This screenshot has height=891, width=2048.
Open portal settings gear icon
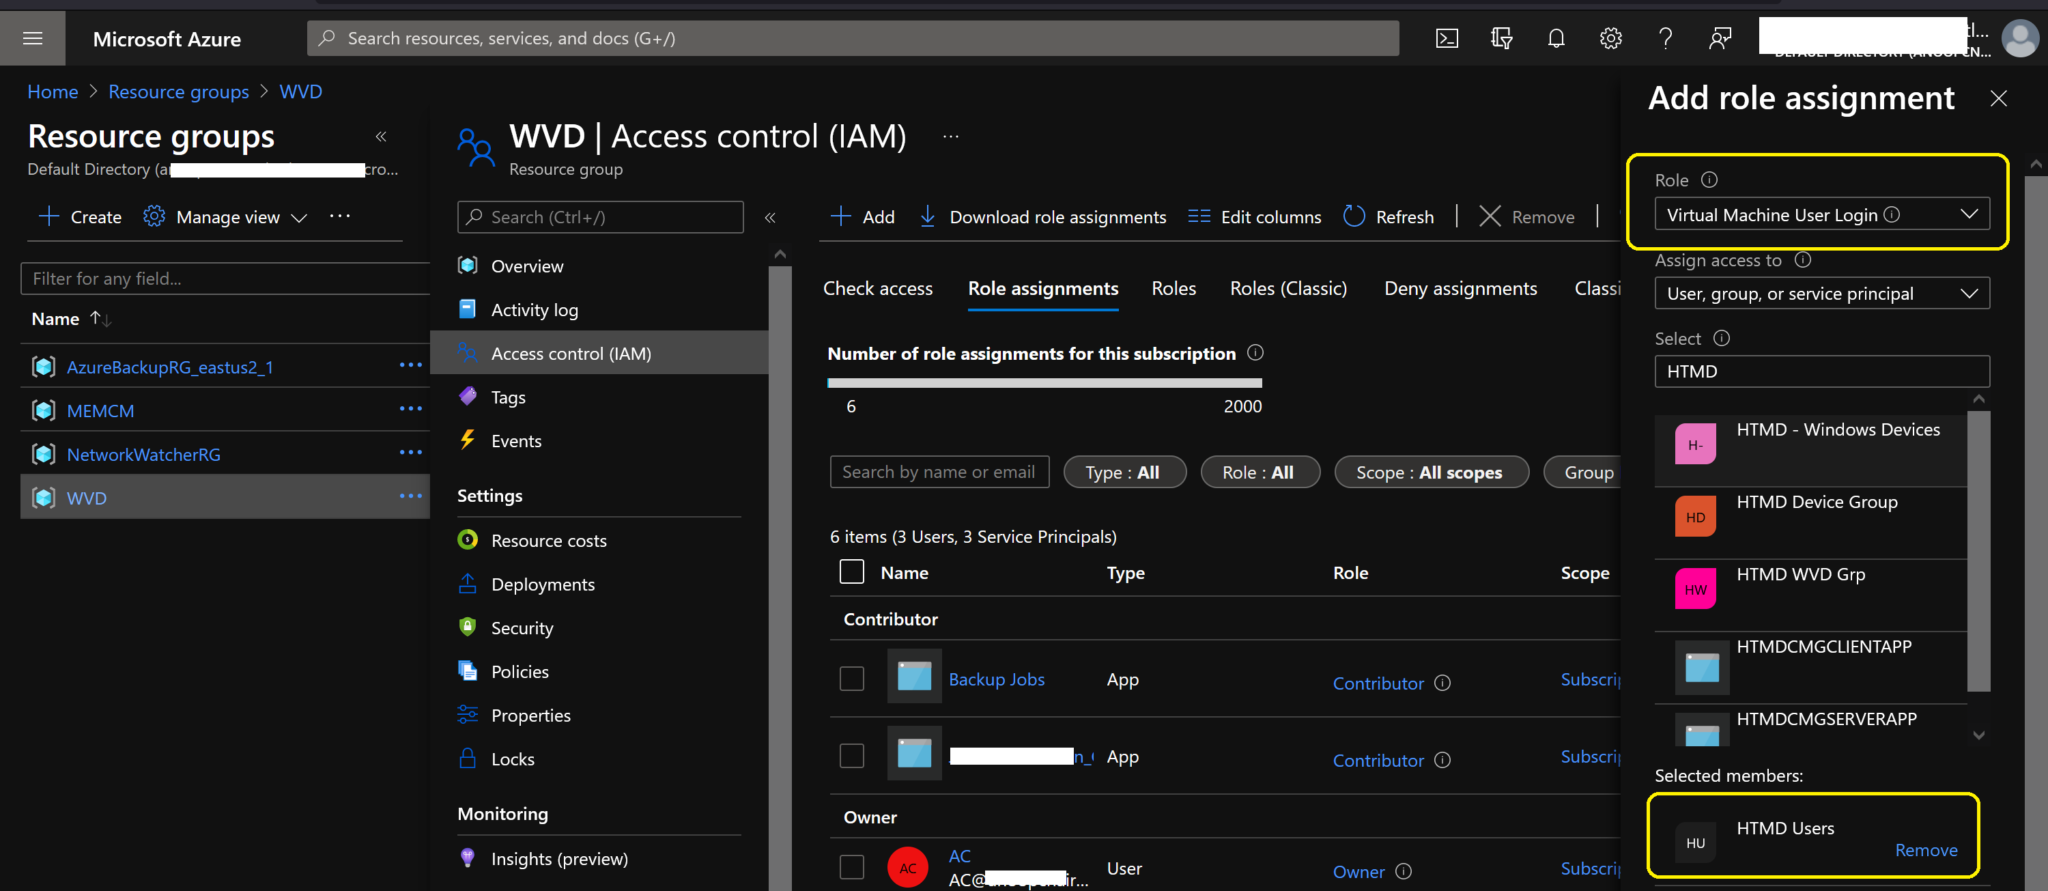click(x=1610, y=39)
